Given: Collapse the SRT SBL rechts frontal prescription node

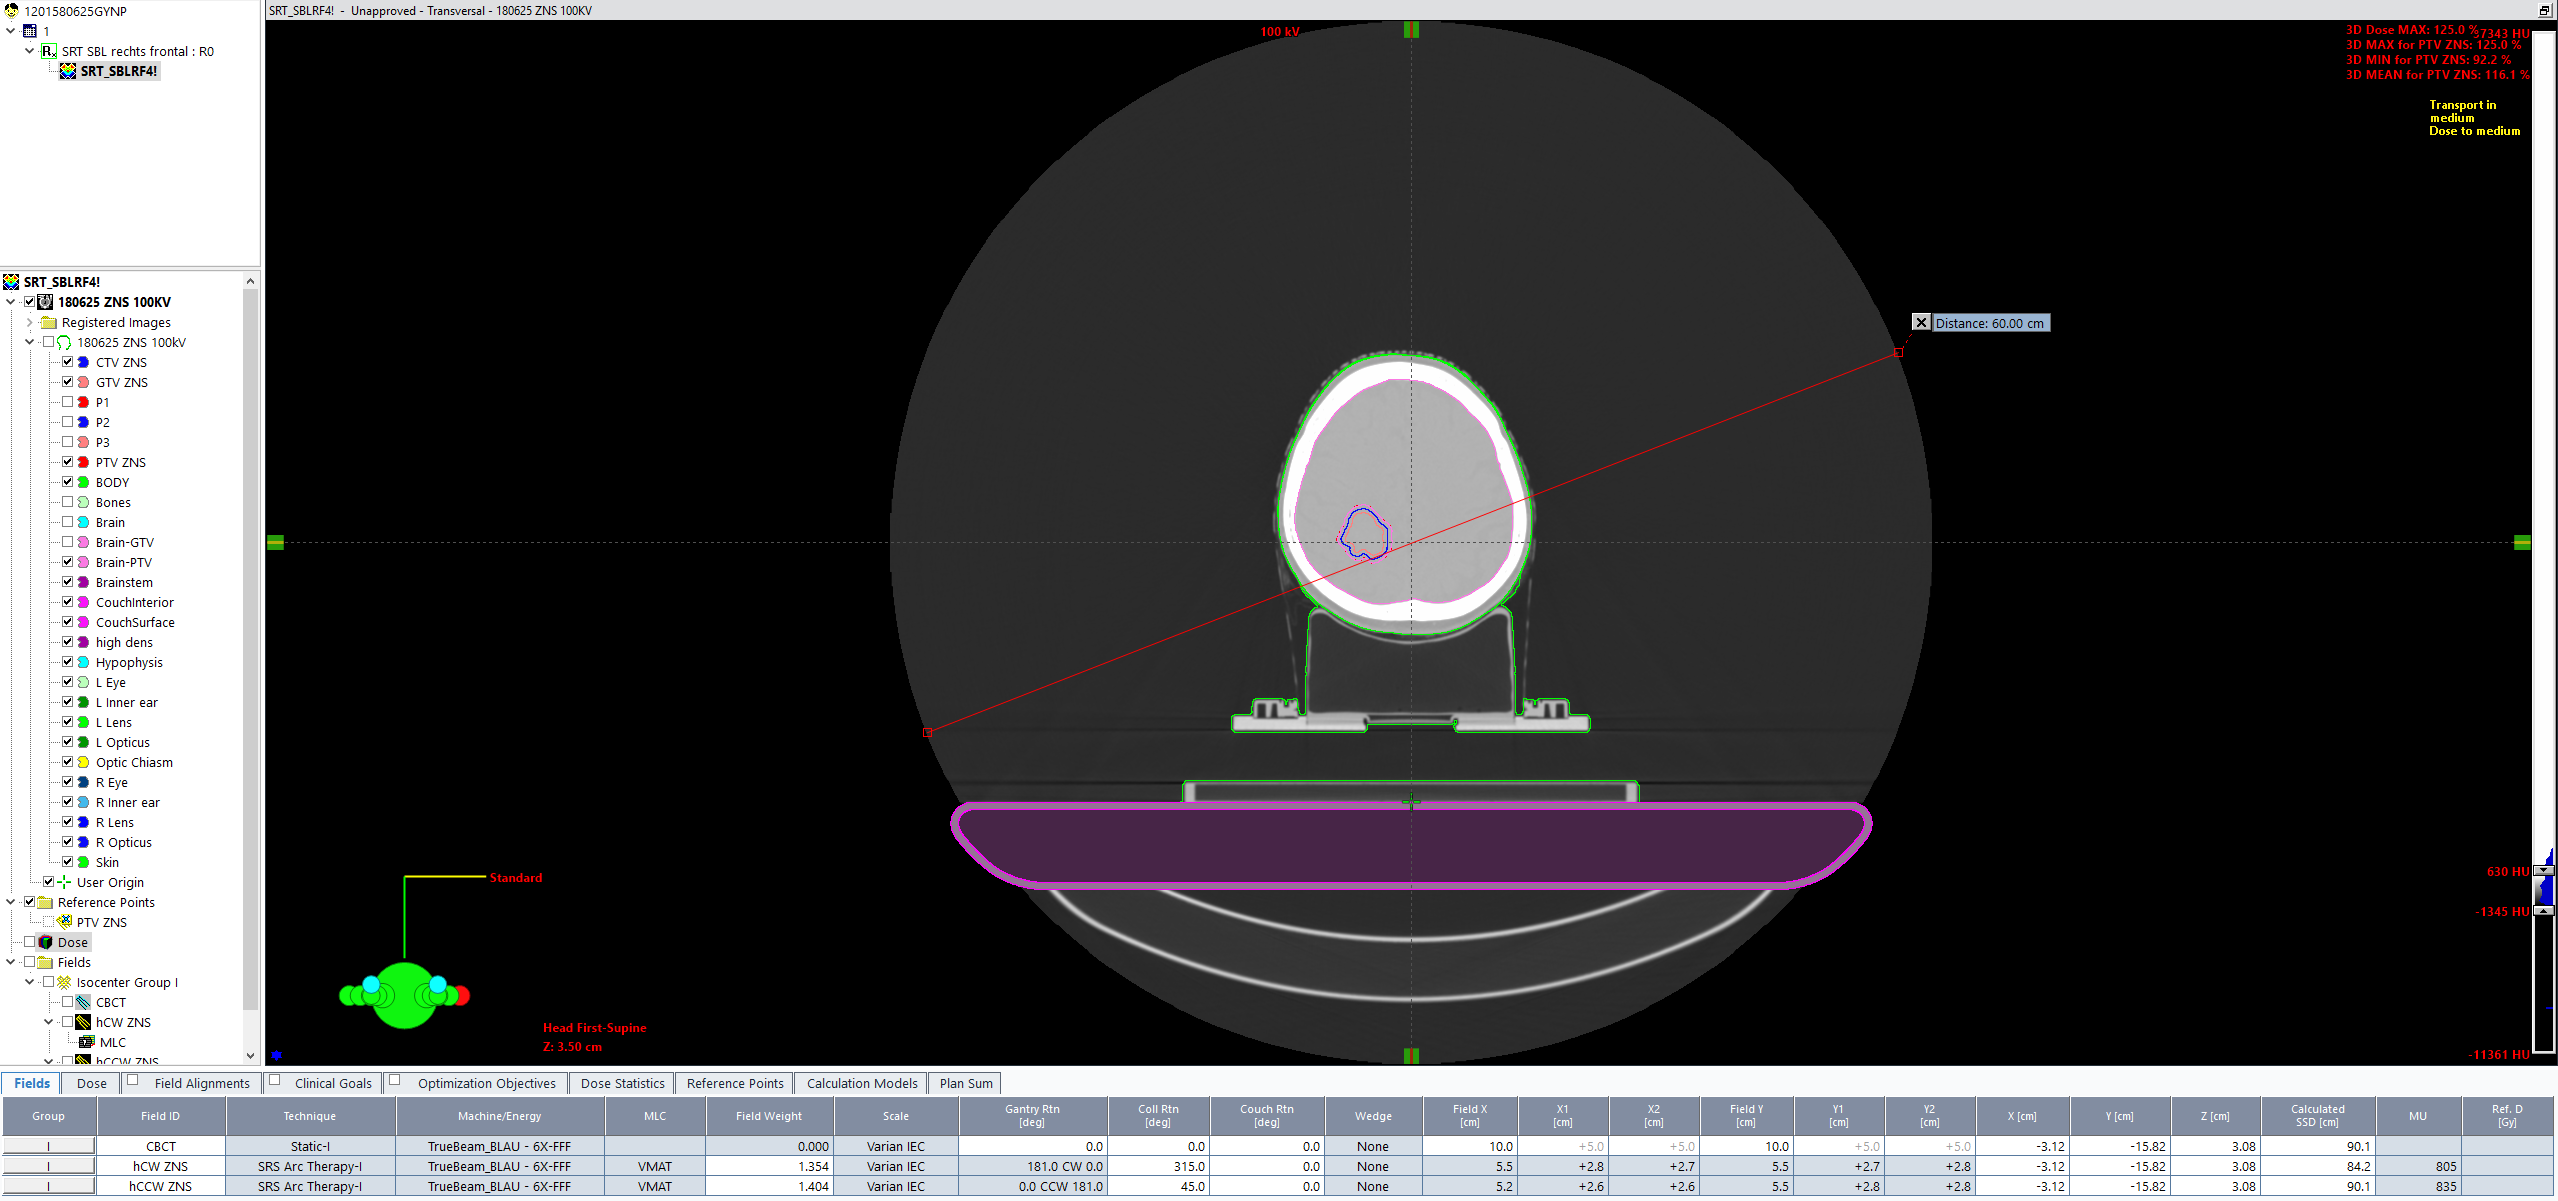Looking at the screenshot, I should click(29, 51).
